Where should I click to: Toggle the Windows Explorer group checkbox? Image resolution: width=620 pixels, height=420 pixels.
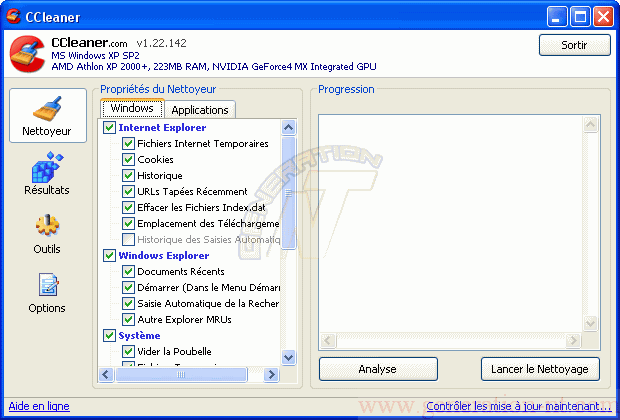tap(110, 255)
